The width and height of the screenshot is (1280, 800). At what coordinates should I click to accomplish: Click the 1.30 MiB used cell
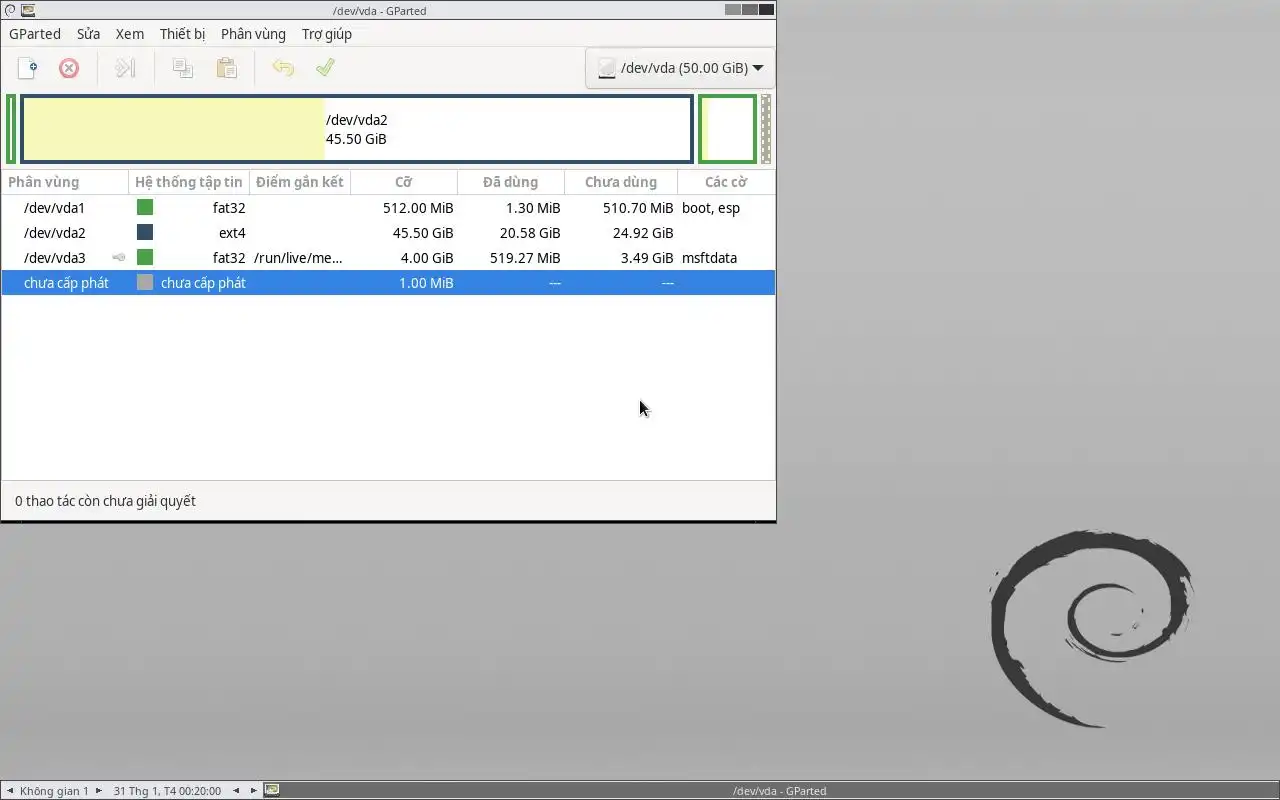click(x=533, y=208)
